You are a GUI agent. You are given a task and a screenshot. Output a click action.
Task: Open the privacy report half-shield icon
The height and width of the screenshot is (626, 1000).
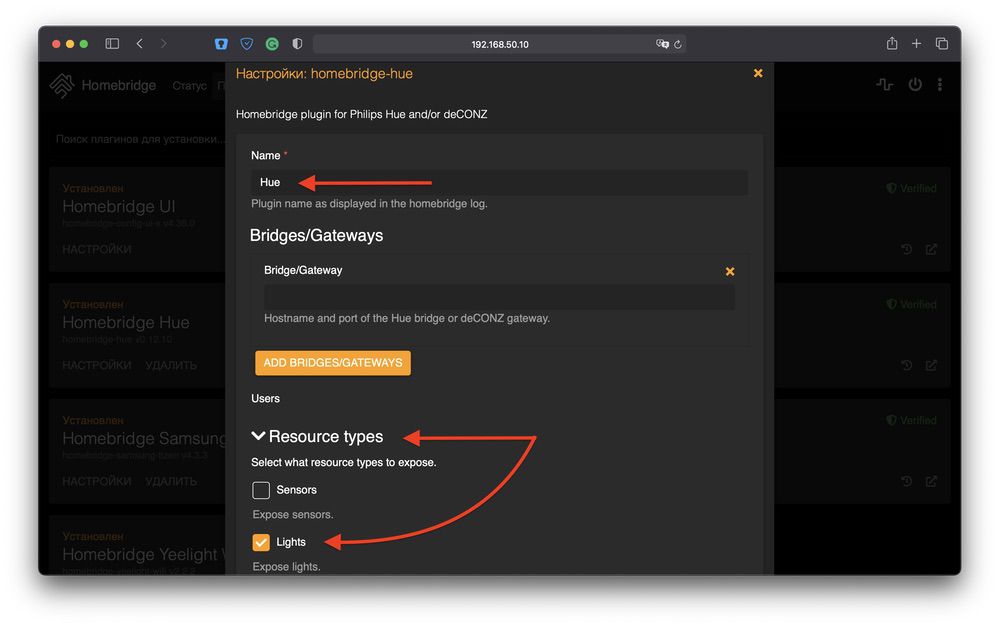(297, 43)
